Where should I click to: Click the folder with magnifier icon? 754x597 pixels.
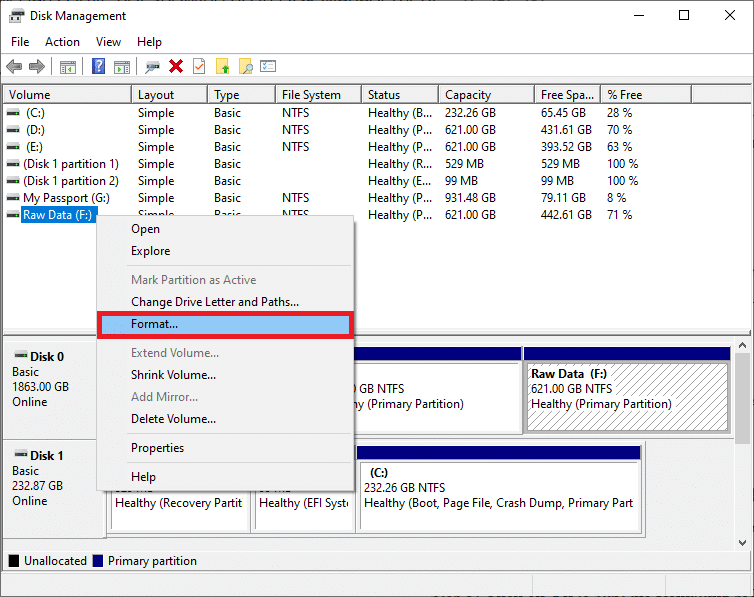(245, 67)
